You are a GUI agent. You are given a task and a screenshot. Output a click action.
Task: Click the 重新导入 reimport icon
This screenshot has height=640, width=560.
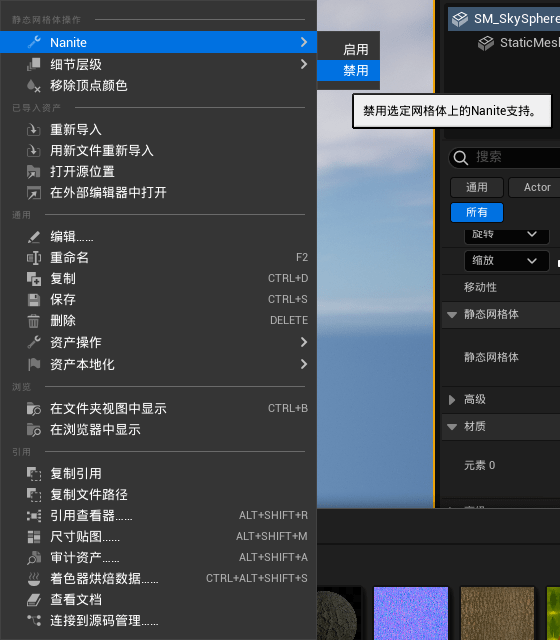tap(34, 130)
